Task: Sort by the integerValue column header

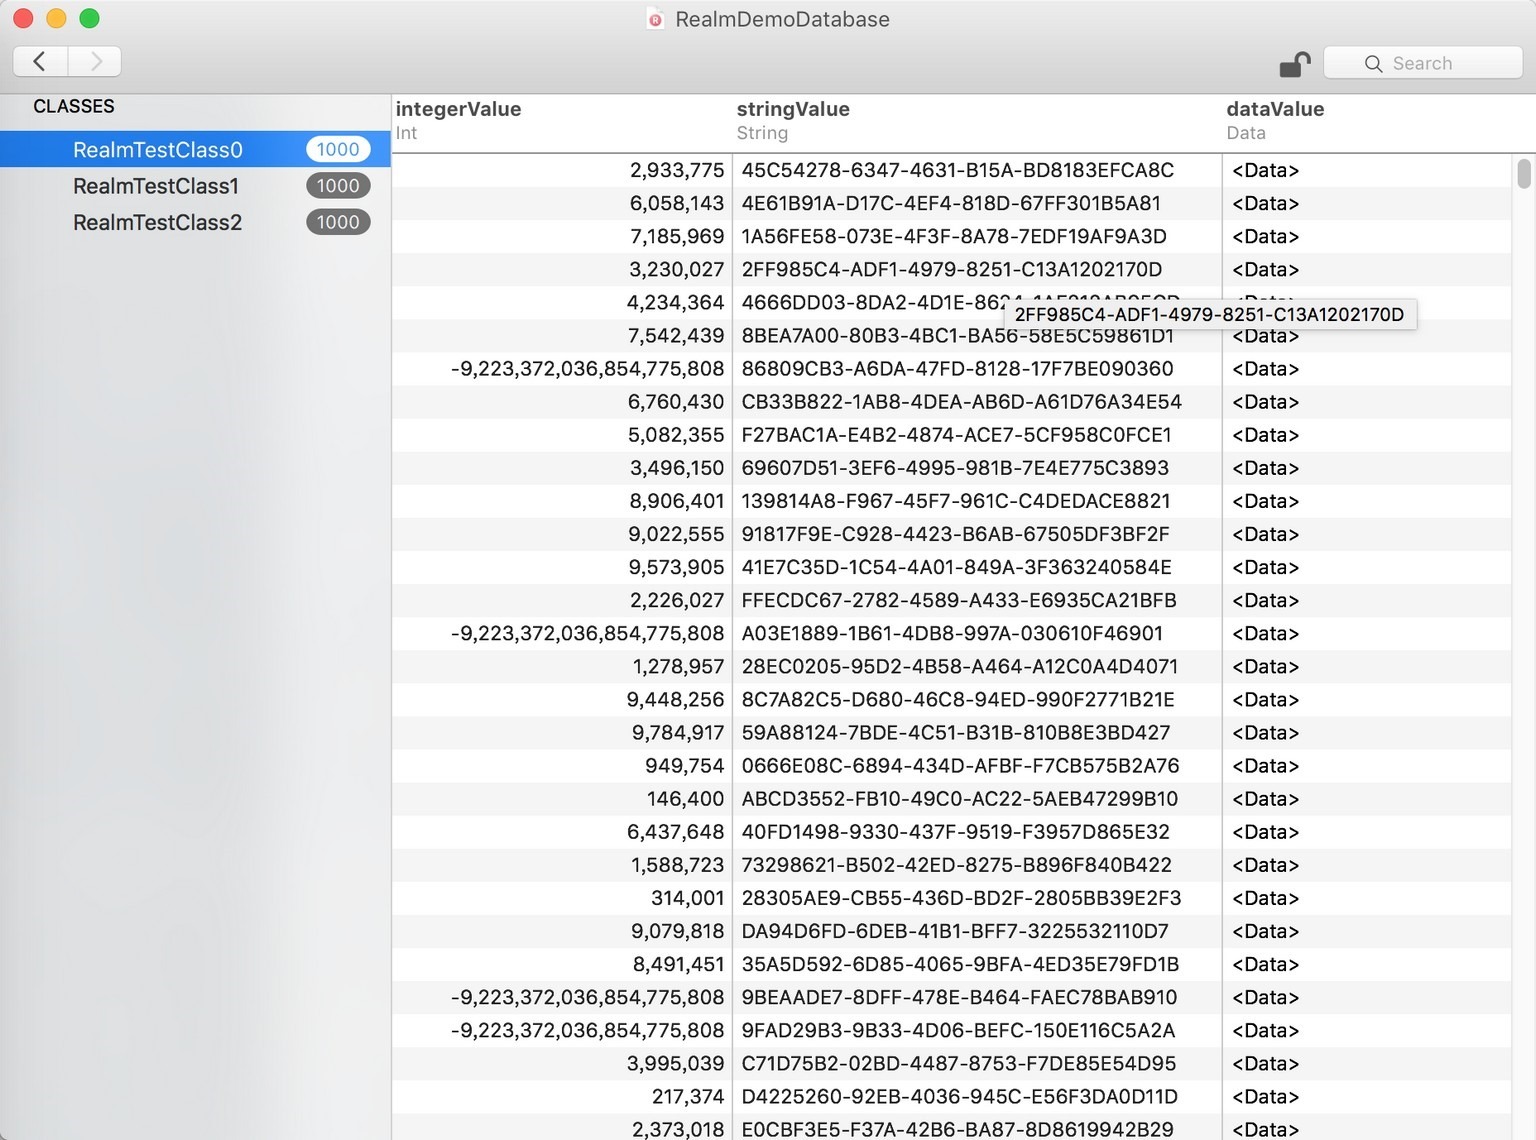Action: tap(561, 121)
